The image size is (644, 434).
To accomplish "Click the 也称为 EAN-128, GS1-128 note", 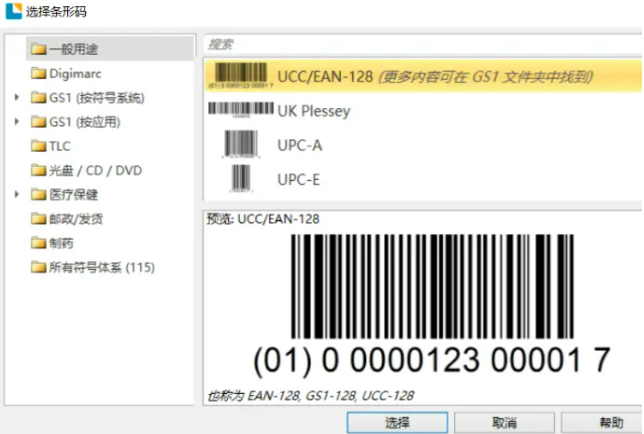I will (310, 395).
